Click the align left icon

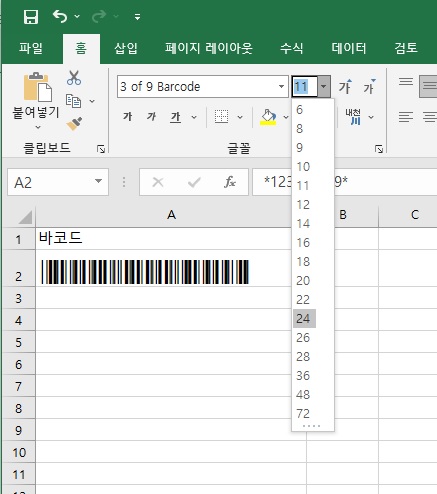[406, 117]
